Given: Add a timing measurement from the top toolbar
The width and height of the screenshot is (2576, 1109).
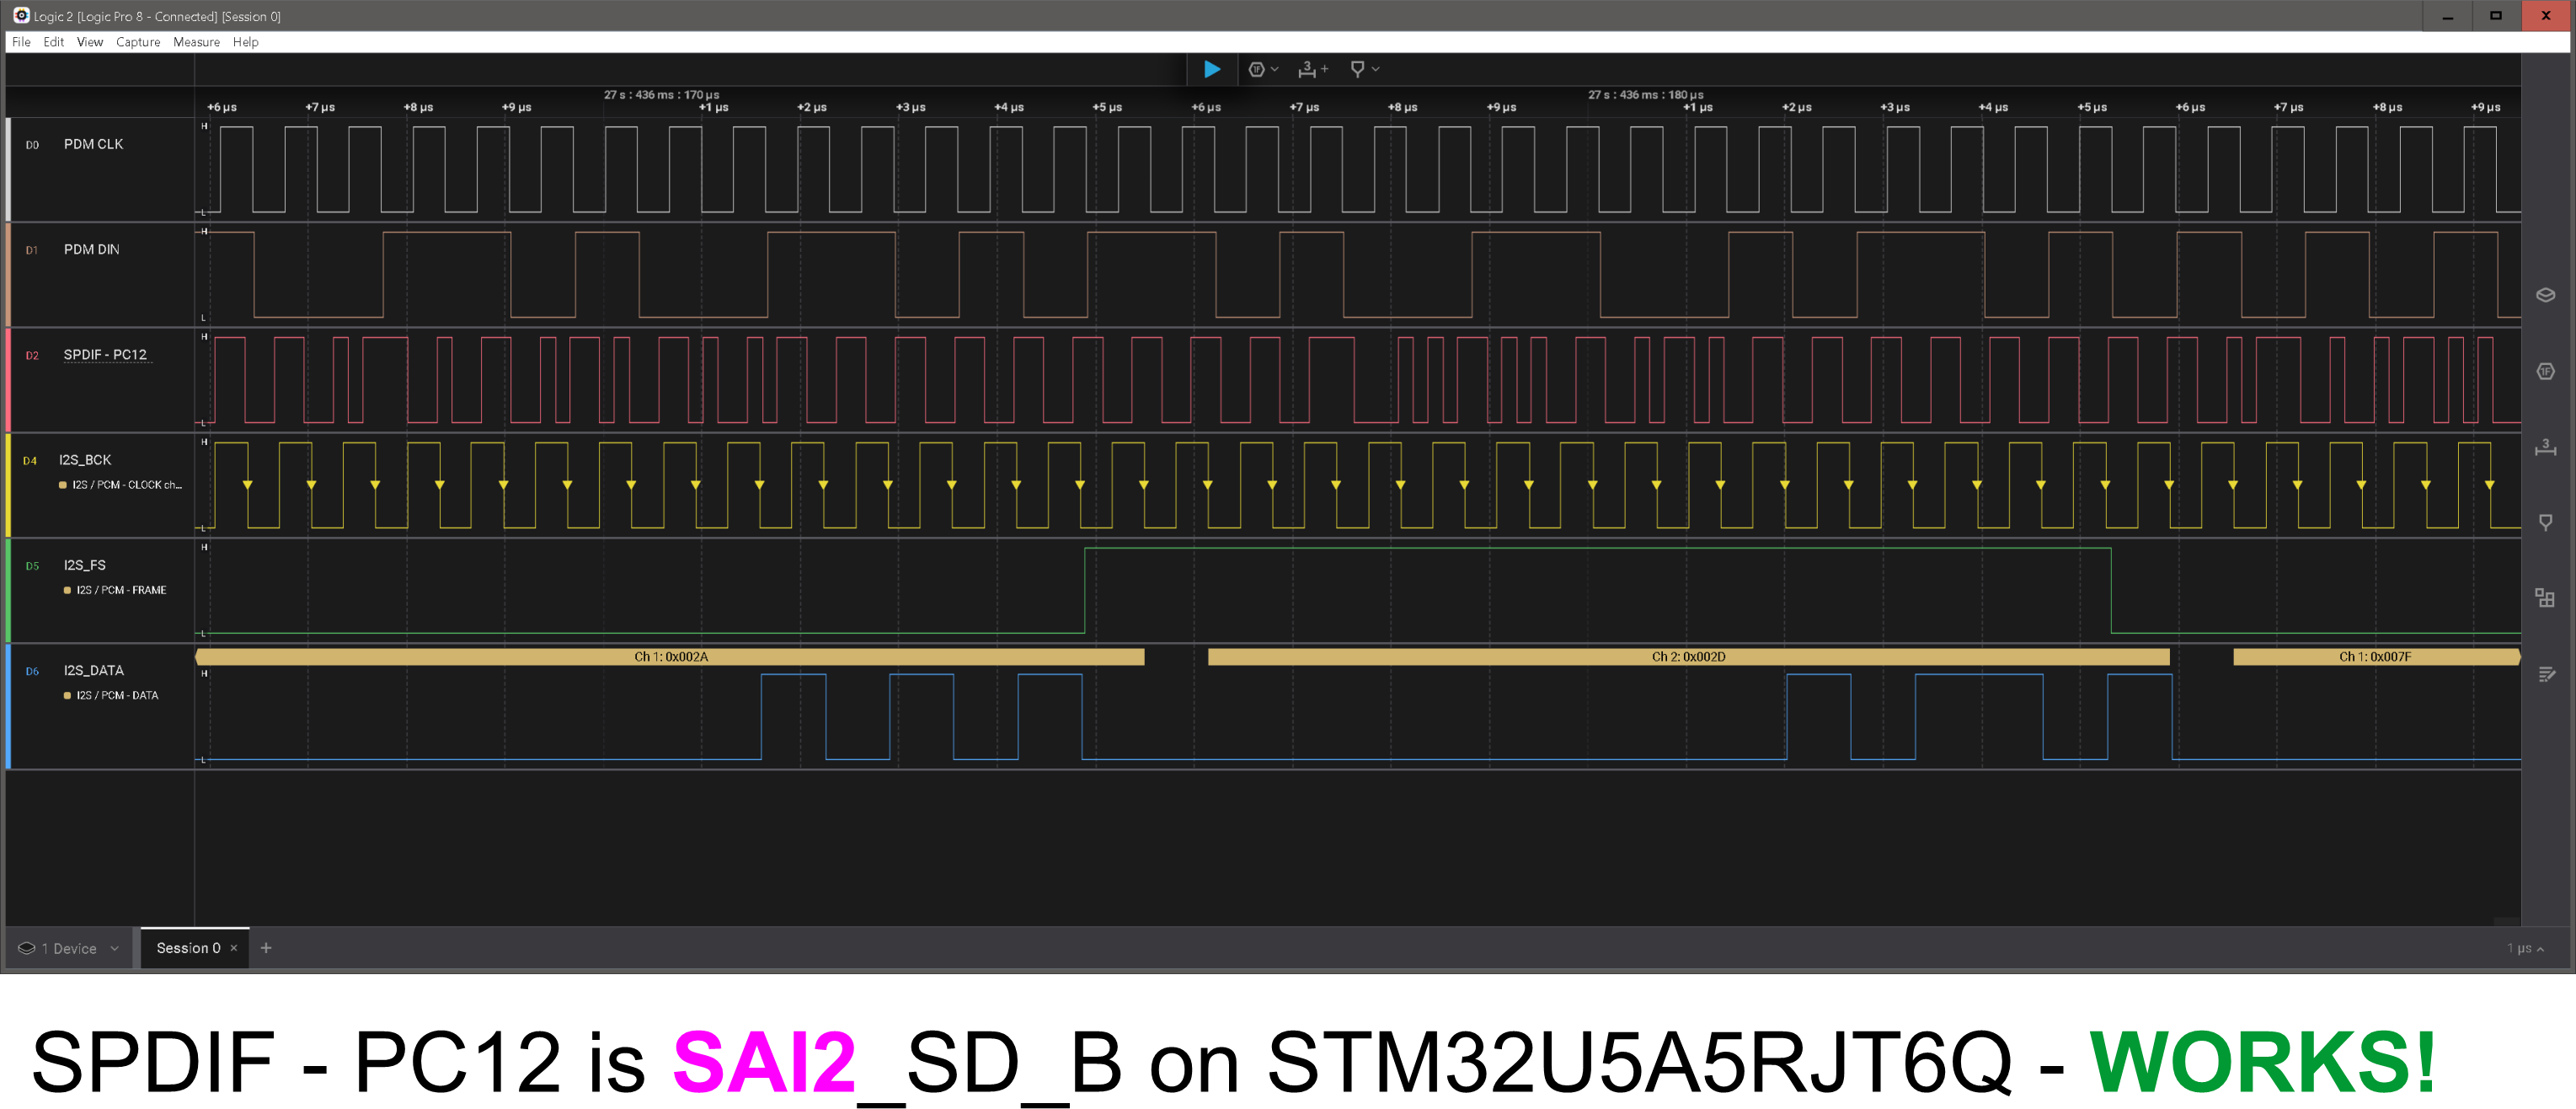Looking at the screenshot, I should click(x=1311, y=69).
